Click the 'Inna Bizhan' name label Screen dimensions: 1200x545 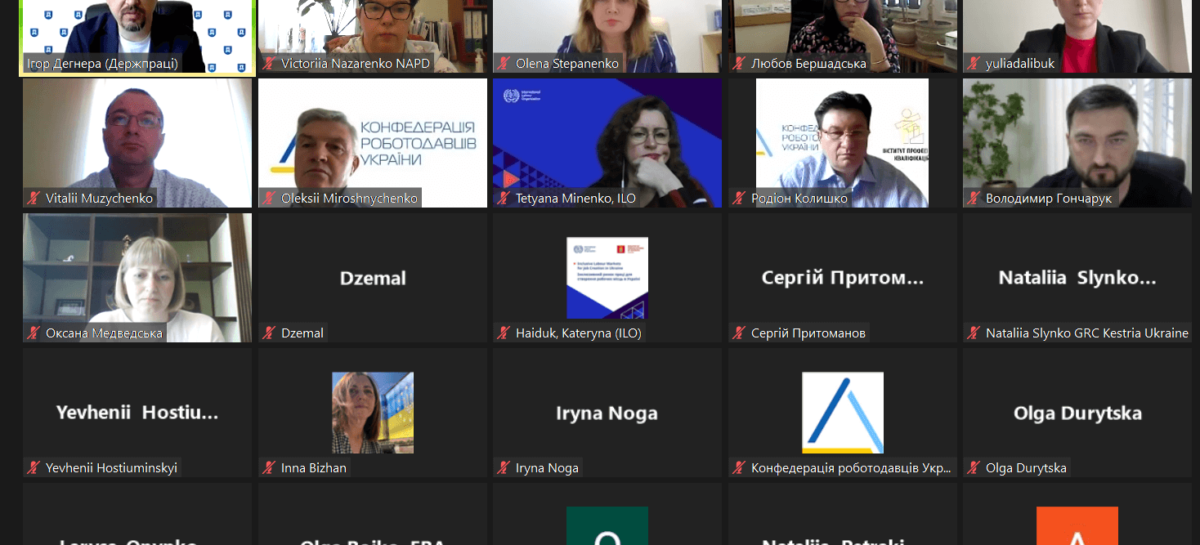tap(313, 467)
